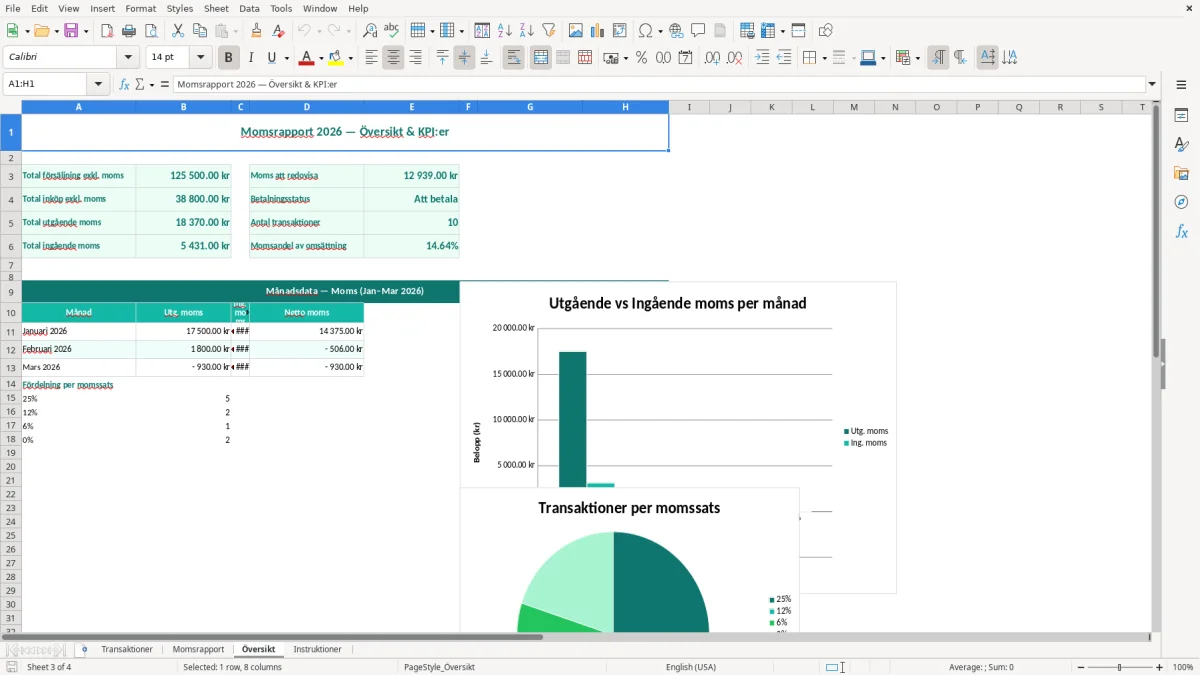Open the Styles menu
This screenshot has width=1200, height=675.
pyautogui.click(x=180, y=8)
